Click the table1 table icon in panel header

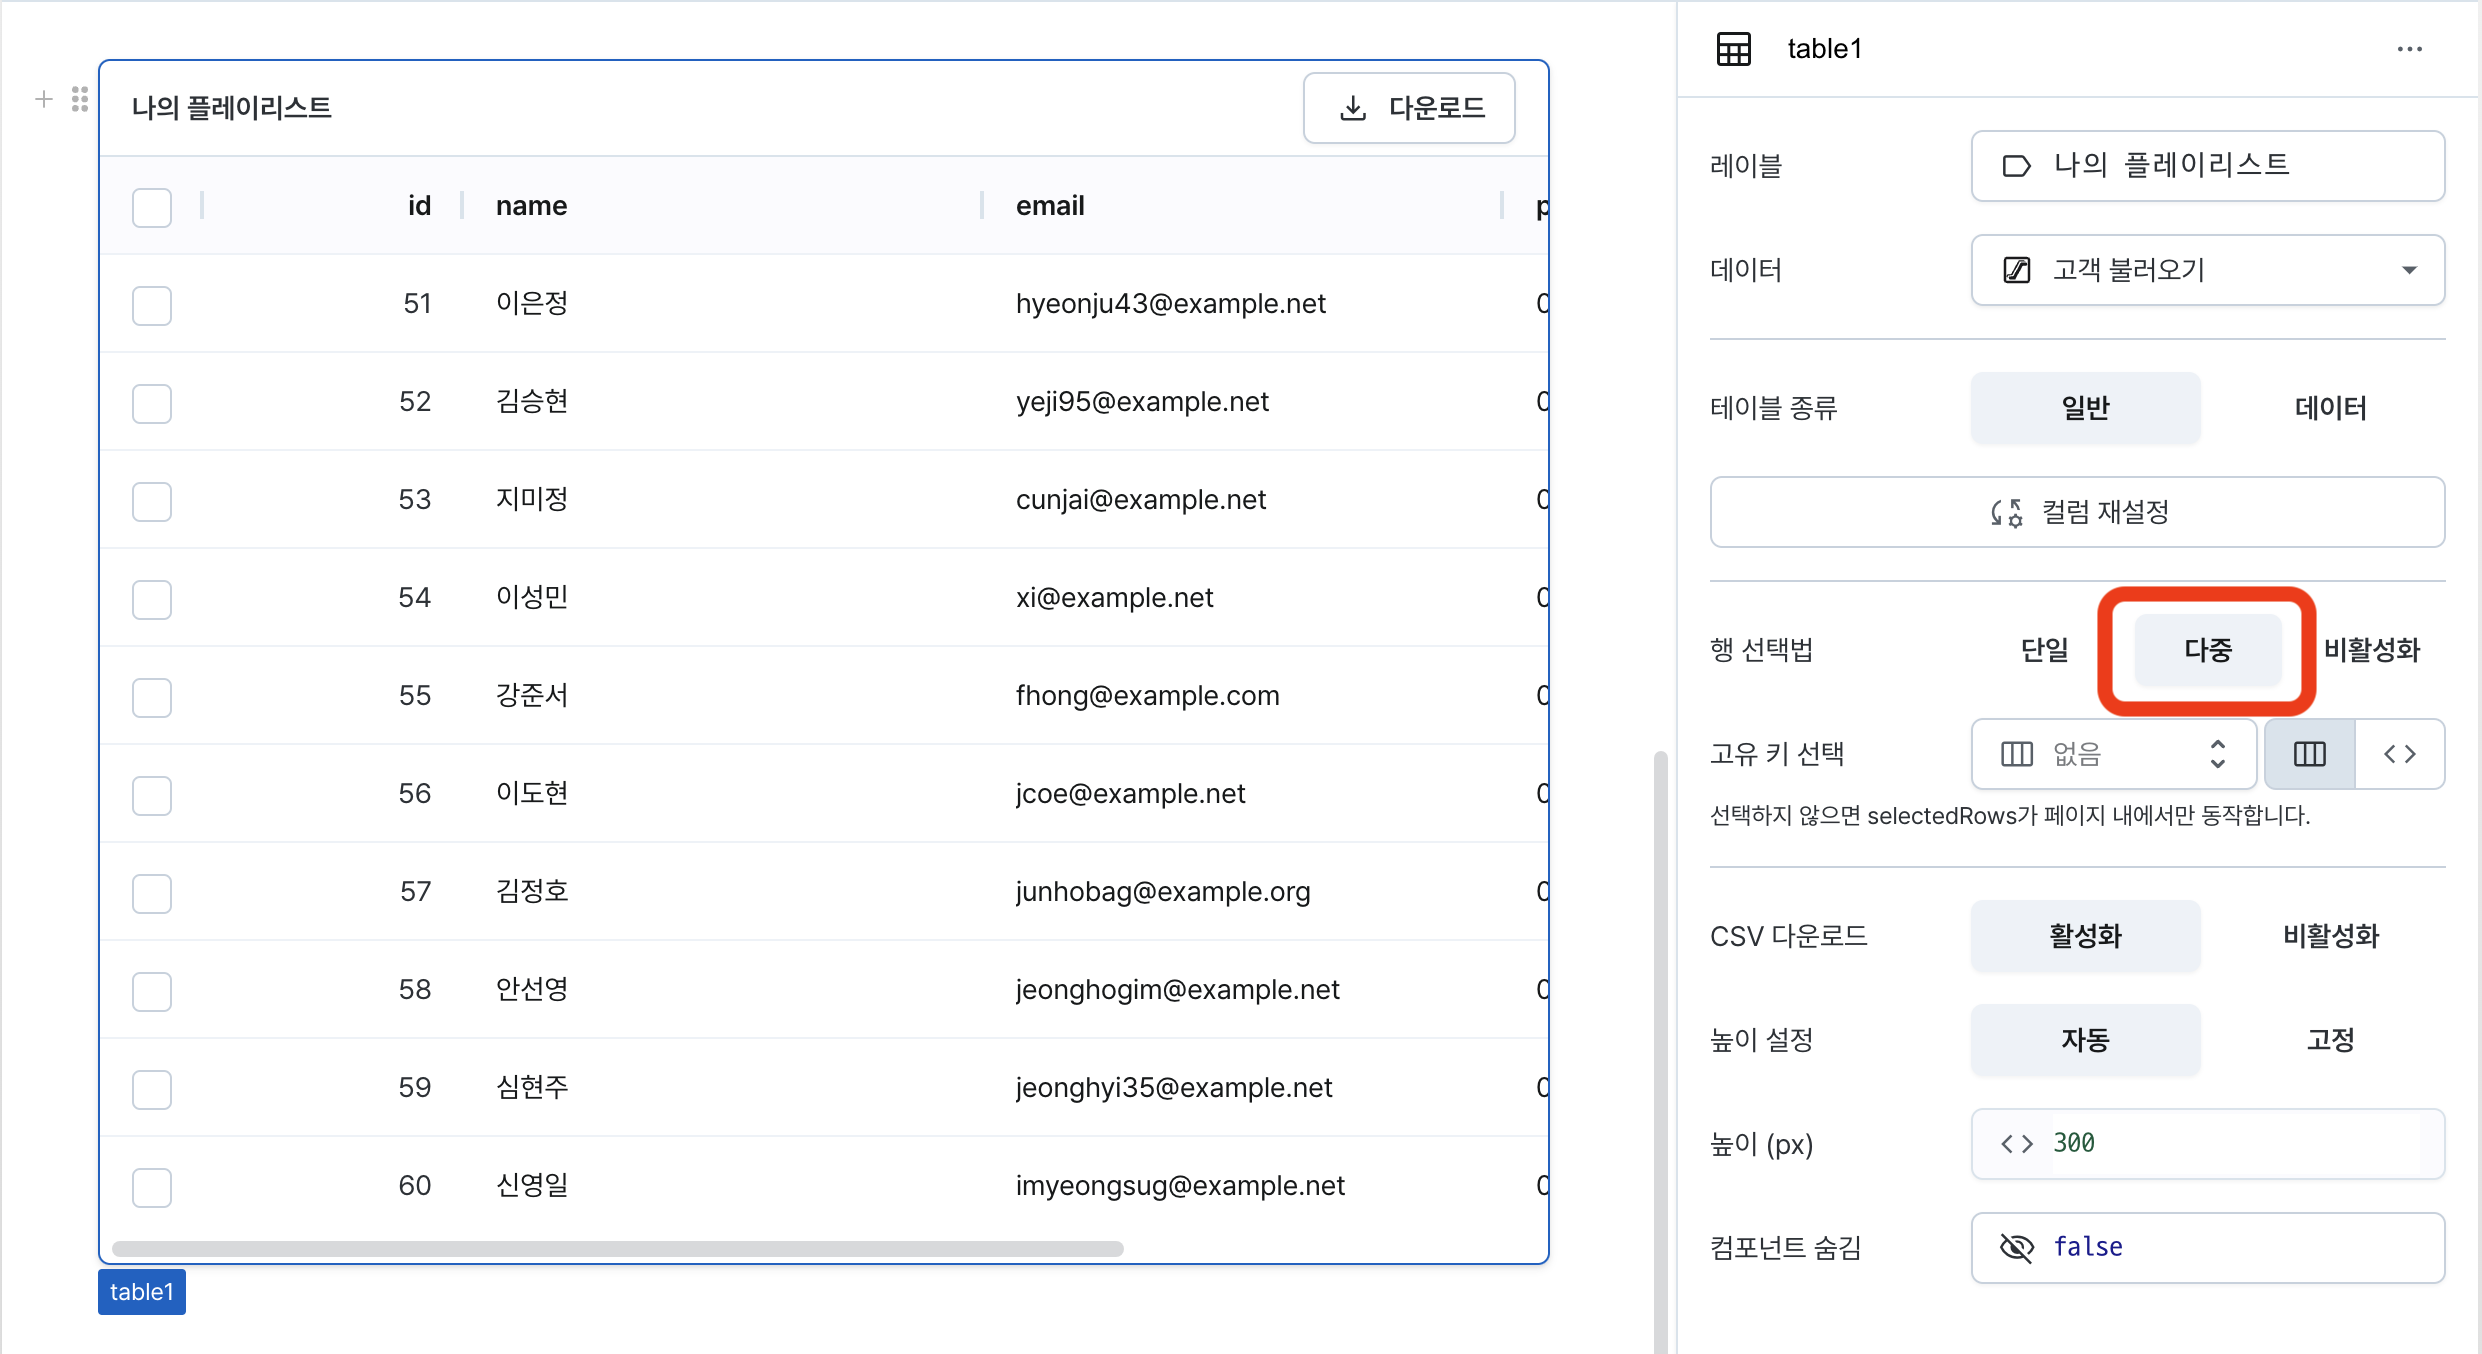(1733, 49)
